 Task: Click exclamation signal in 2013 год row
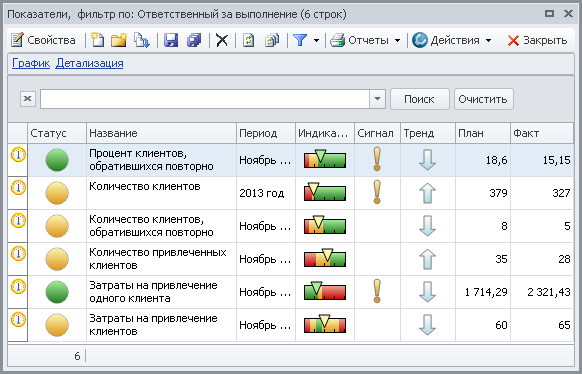tap(377, 192)
